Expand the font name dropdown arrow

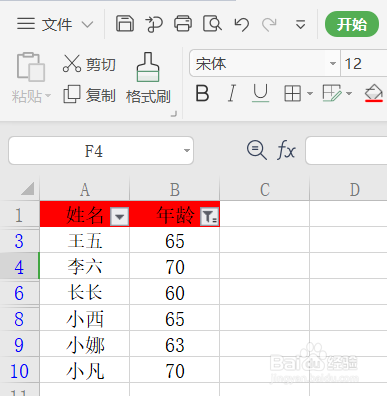(x=333, y=63)
